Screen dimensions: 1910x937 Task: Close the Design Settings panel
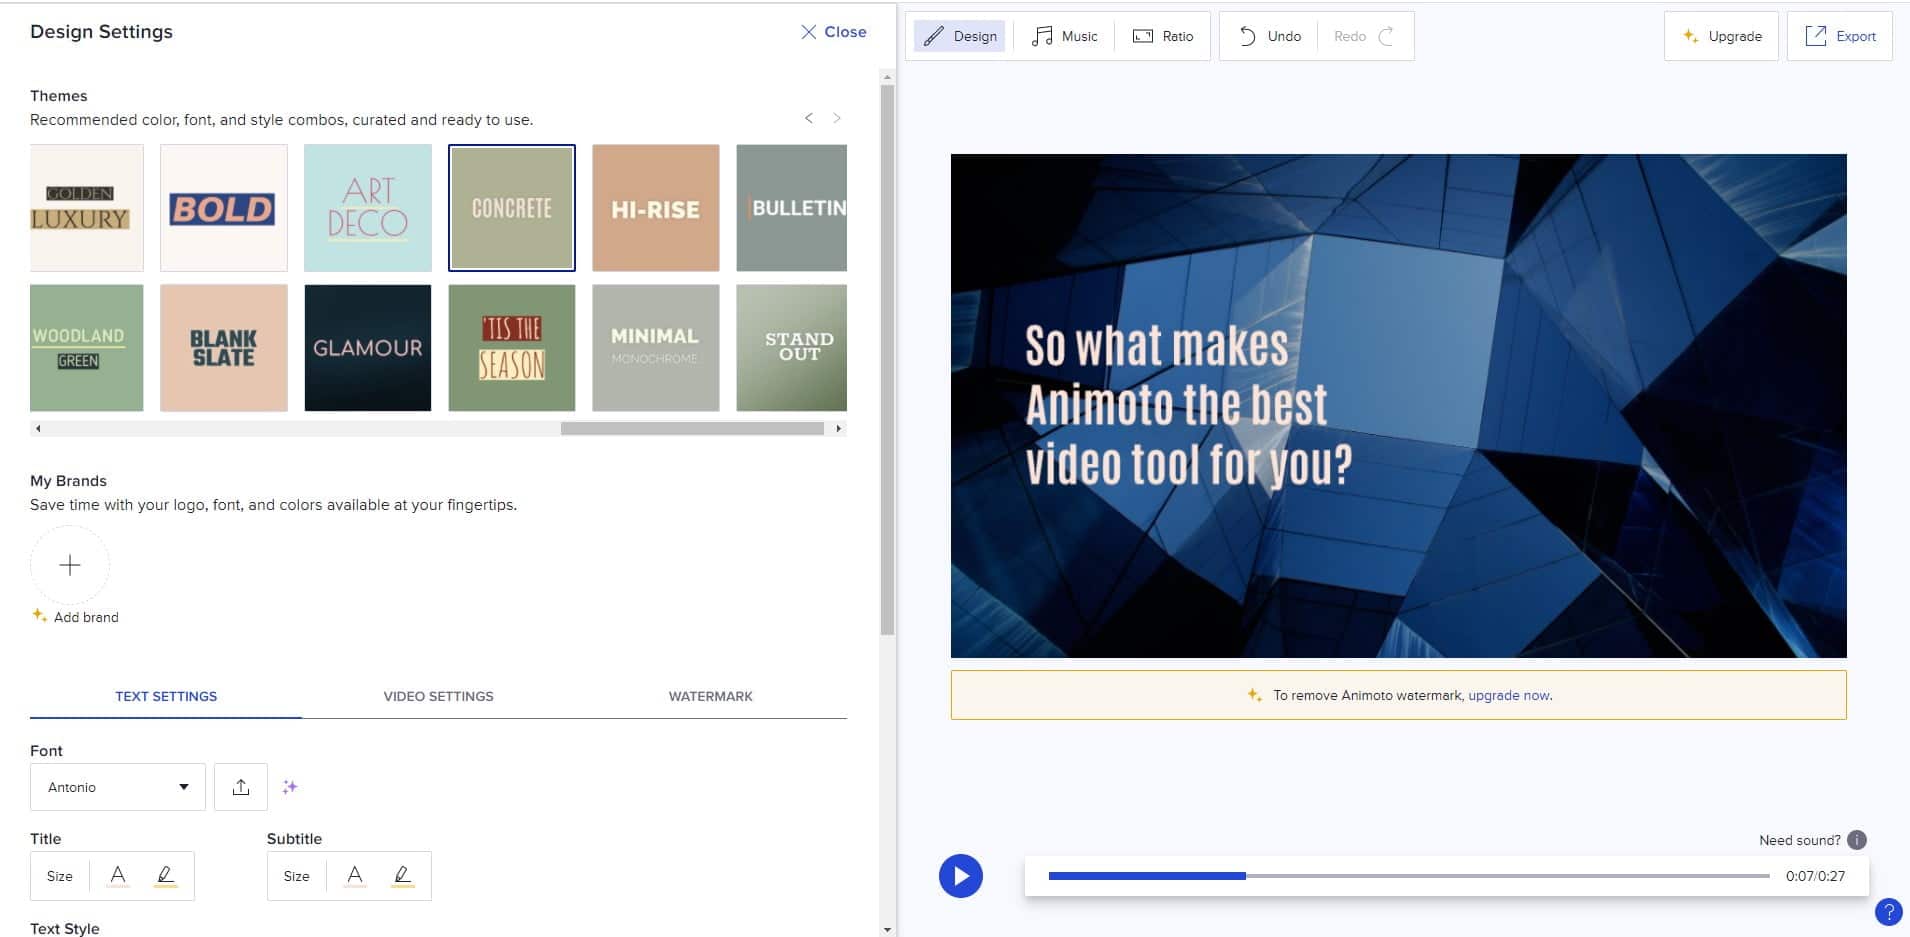click(x=833, y=32)
